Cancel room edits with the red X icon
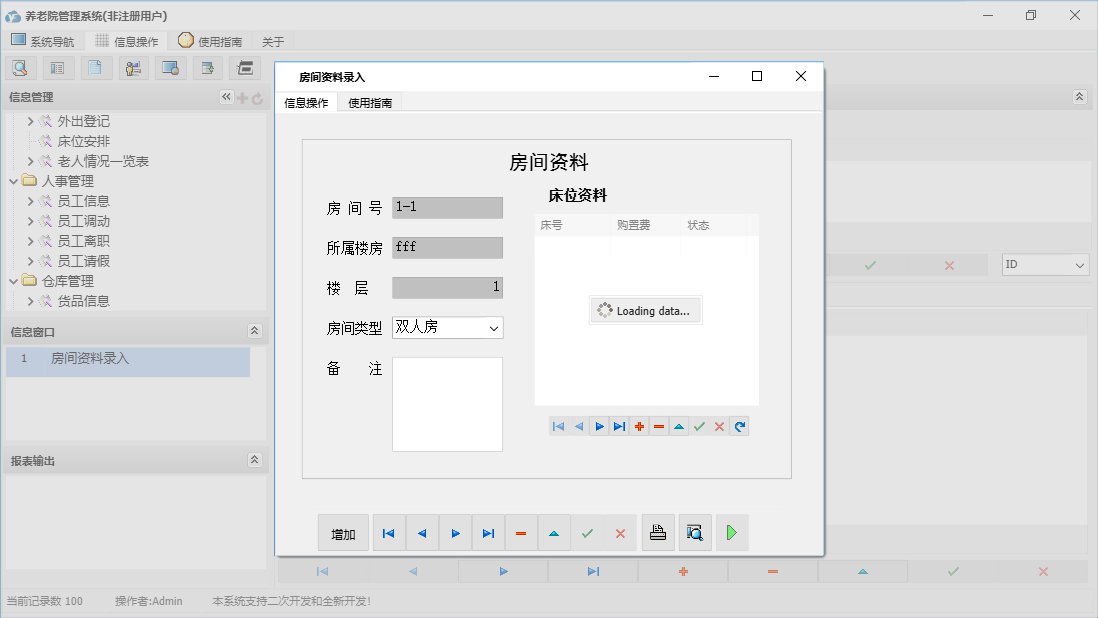 click(x=620, y=532)
